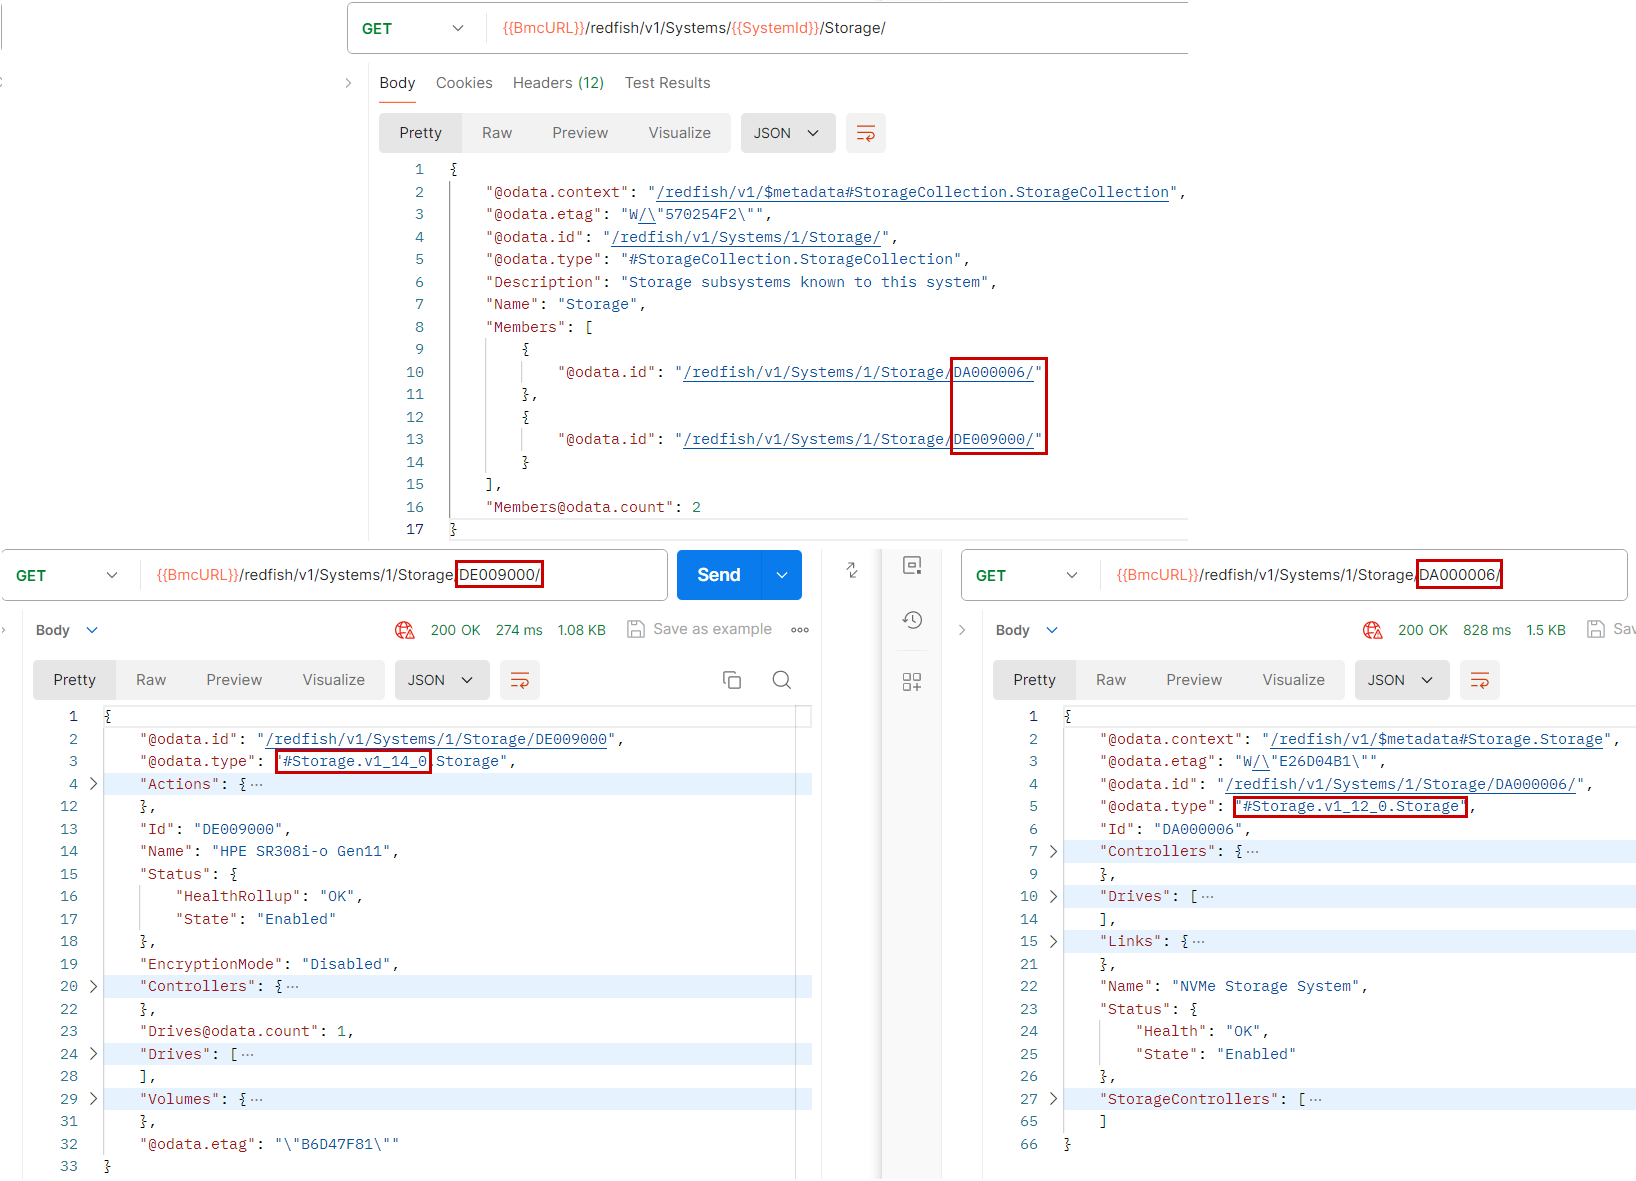Screen dimensions: 1636x1181
Task: Click the wrap lines icon in bottom-right panel
Action: (x=1479, y=680)
